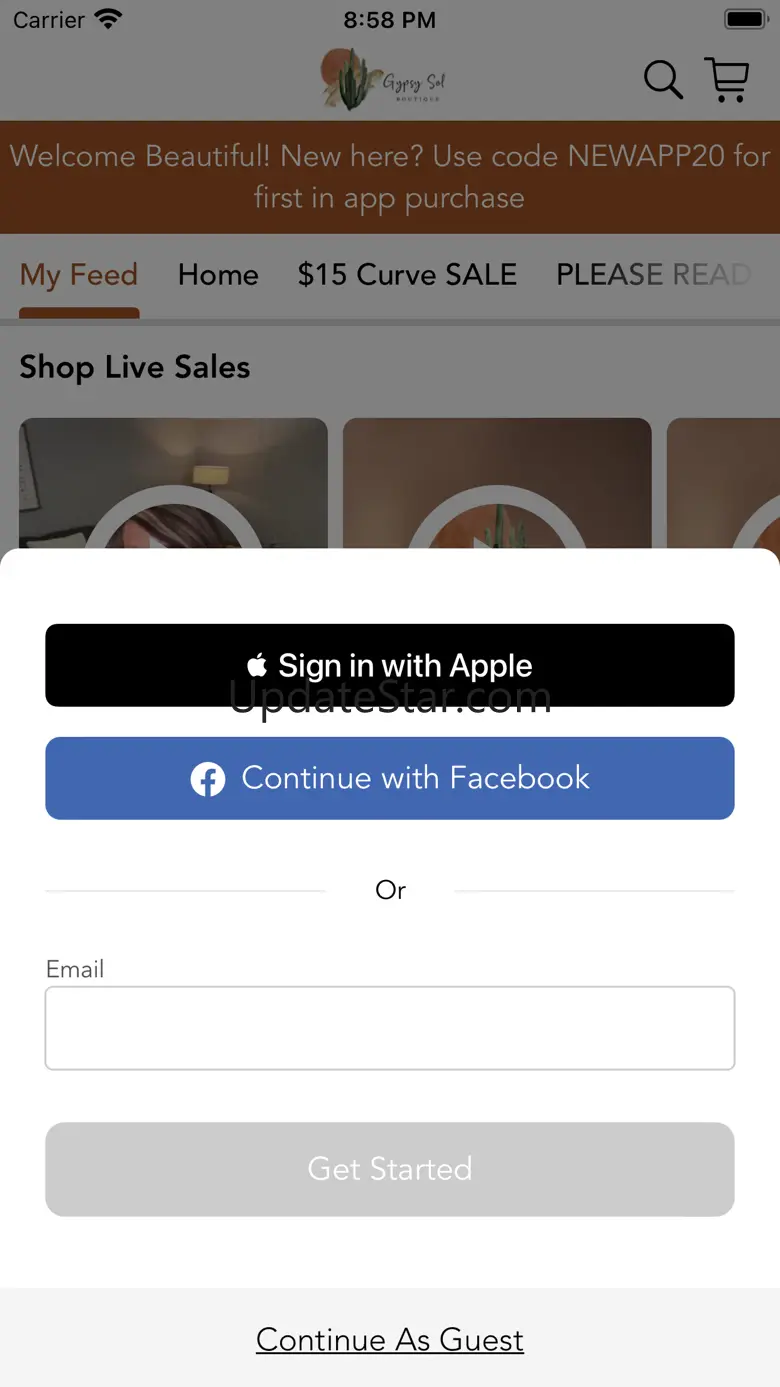Sign in with Apple
780x1387 pixels.
[x=390, y=665]
